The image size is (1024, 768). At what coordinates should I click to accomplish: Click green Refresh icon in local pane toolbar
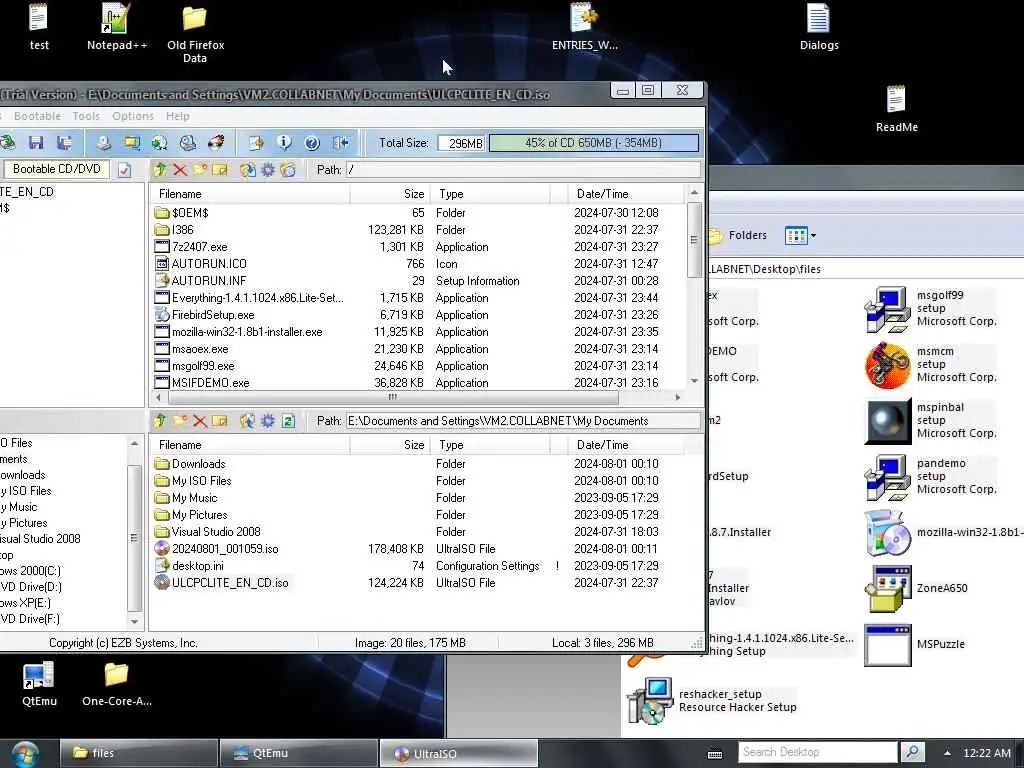pos(288,421)
